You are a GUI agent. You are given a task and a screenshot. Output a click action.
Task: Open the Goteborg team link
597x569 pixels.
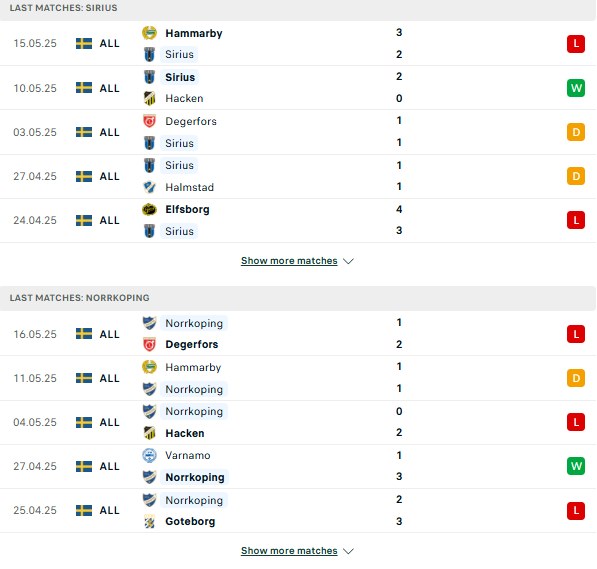190,521
